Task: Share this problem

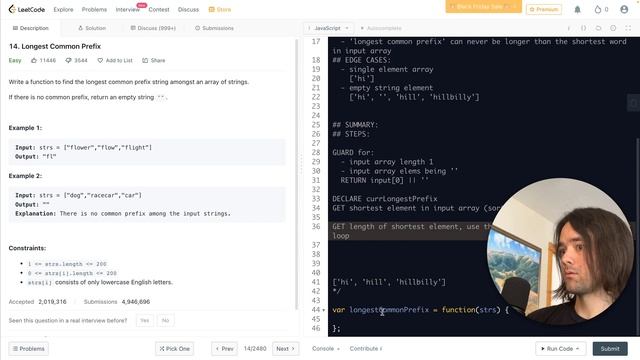Action: pos(153,60)
